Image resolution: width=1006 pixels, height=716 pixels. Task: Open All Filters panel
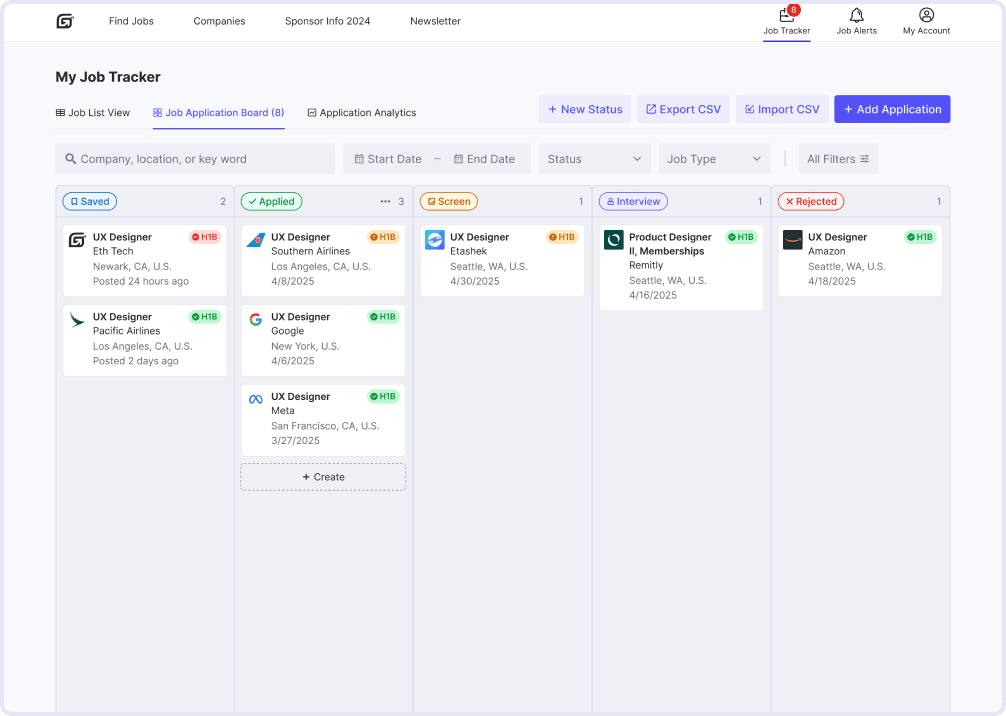[x=839, y=158]
